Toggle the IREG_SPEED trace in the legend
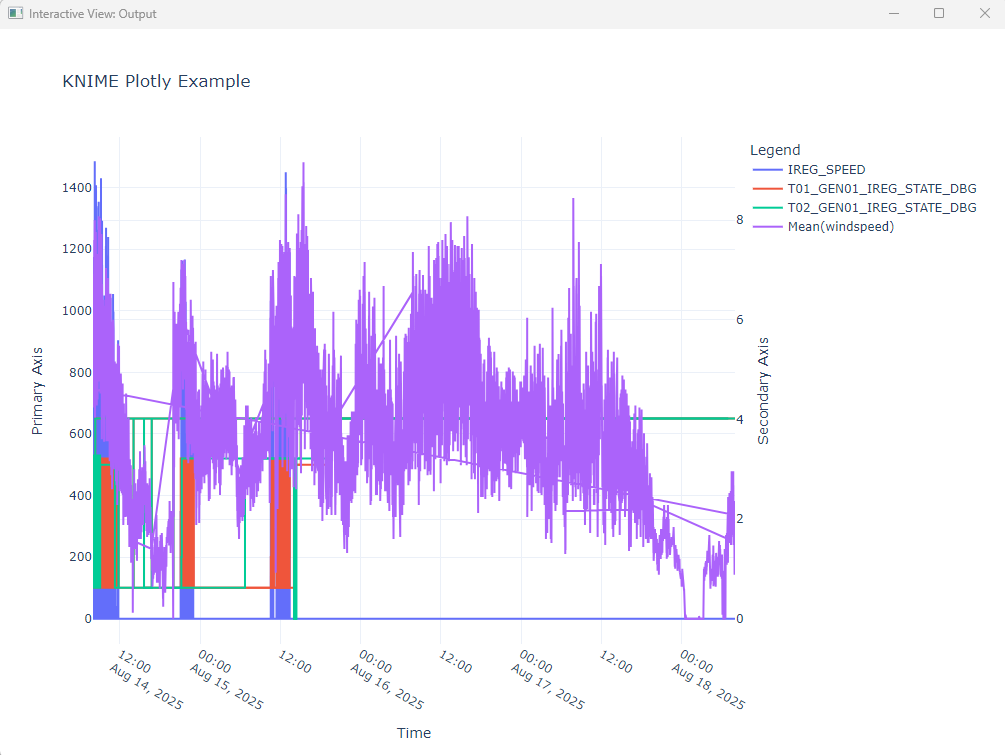This screenshot has width=1005, height=755. 826,170
